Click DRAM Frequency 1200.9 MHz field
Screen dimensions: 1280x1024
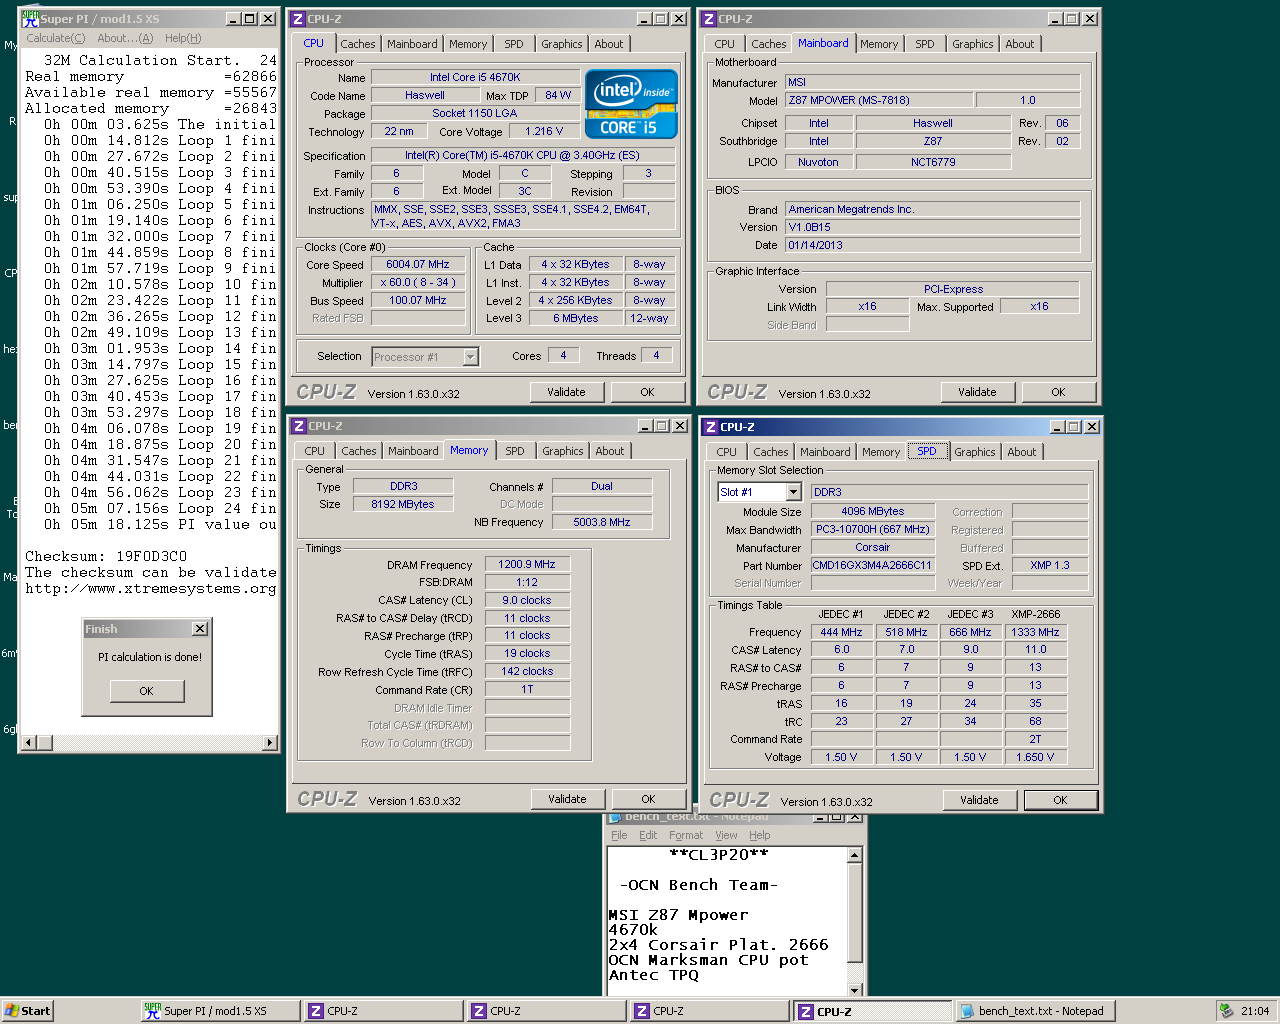(527, 565)
